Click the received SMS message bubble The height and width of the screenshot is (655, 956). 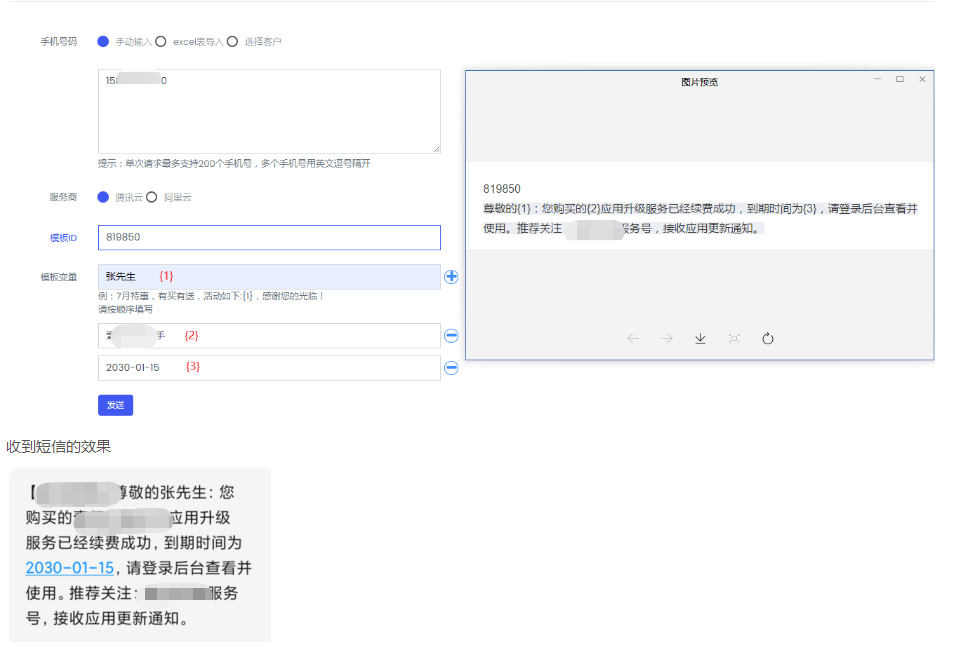(x=140, y=554)
